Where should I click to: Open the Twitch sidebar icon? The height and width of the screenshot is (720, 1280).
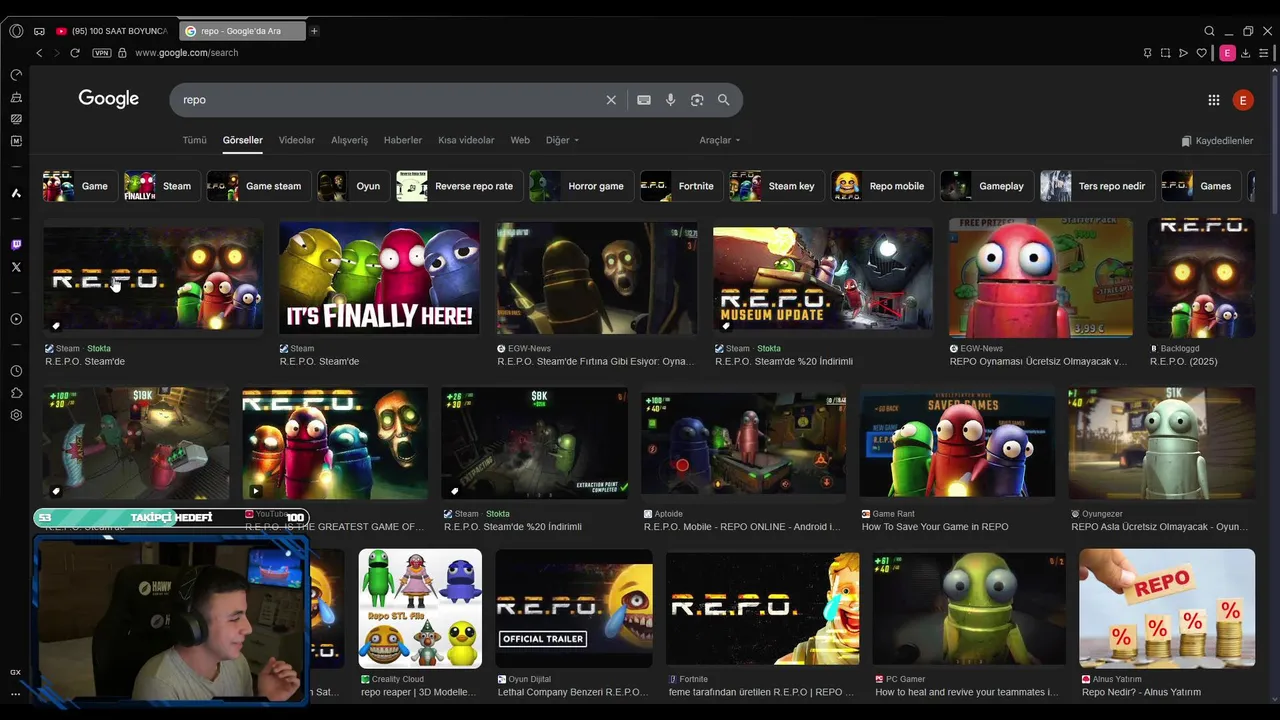(x=16, y=245)
